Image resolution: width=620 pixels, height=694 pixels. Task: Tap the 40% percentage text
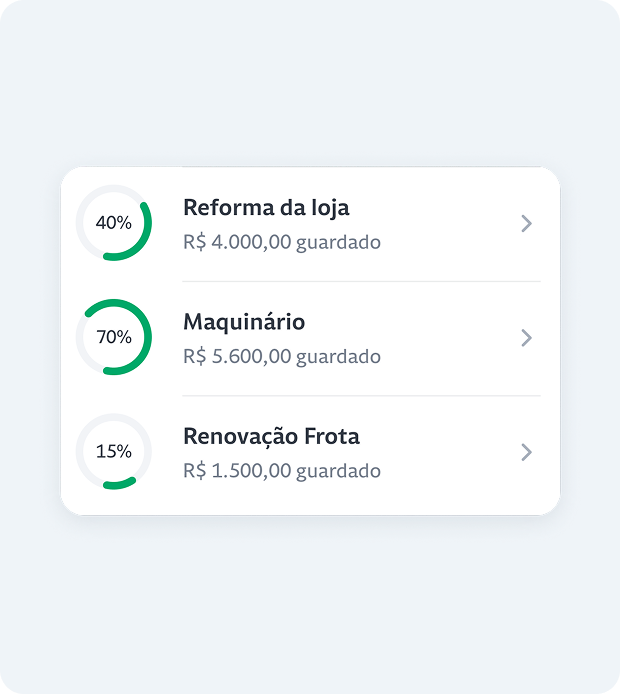click(x=114, y=223)
